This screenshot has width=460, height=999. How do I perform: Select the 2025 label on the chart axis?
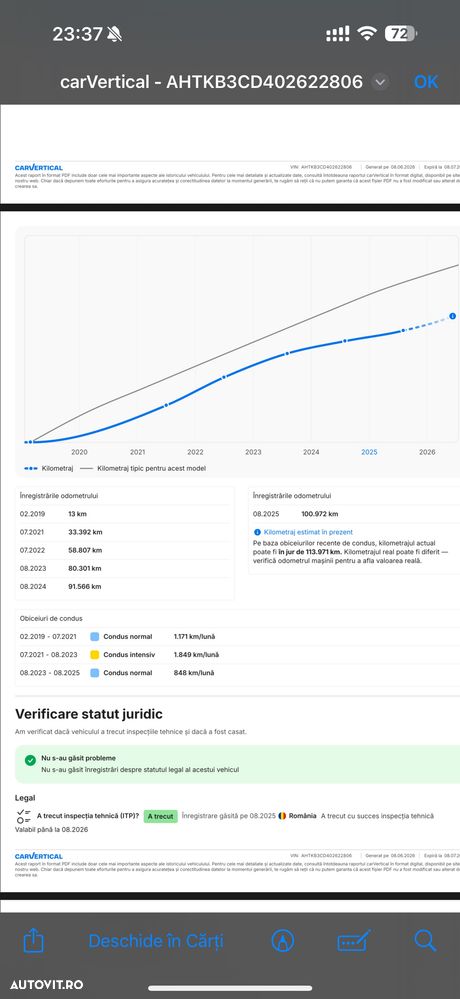click(369, 452)
